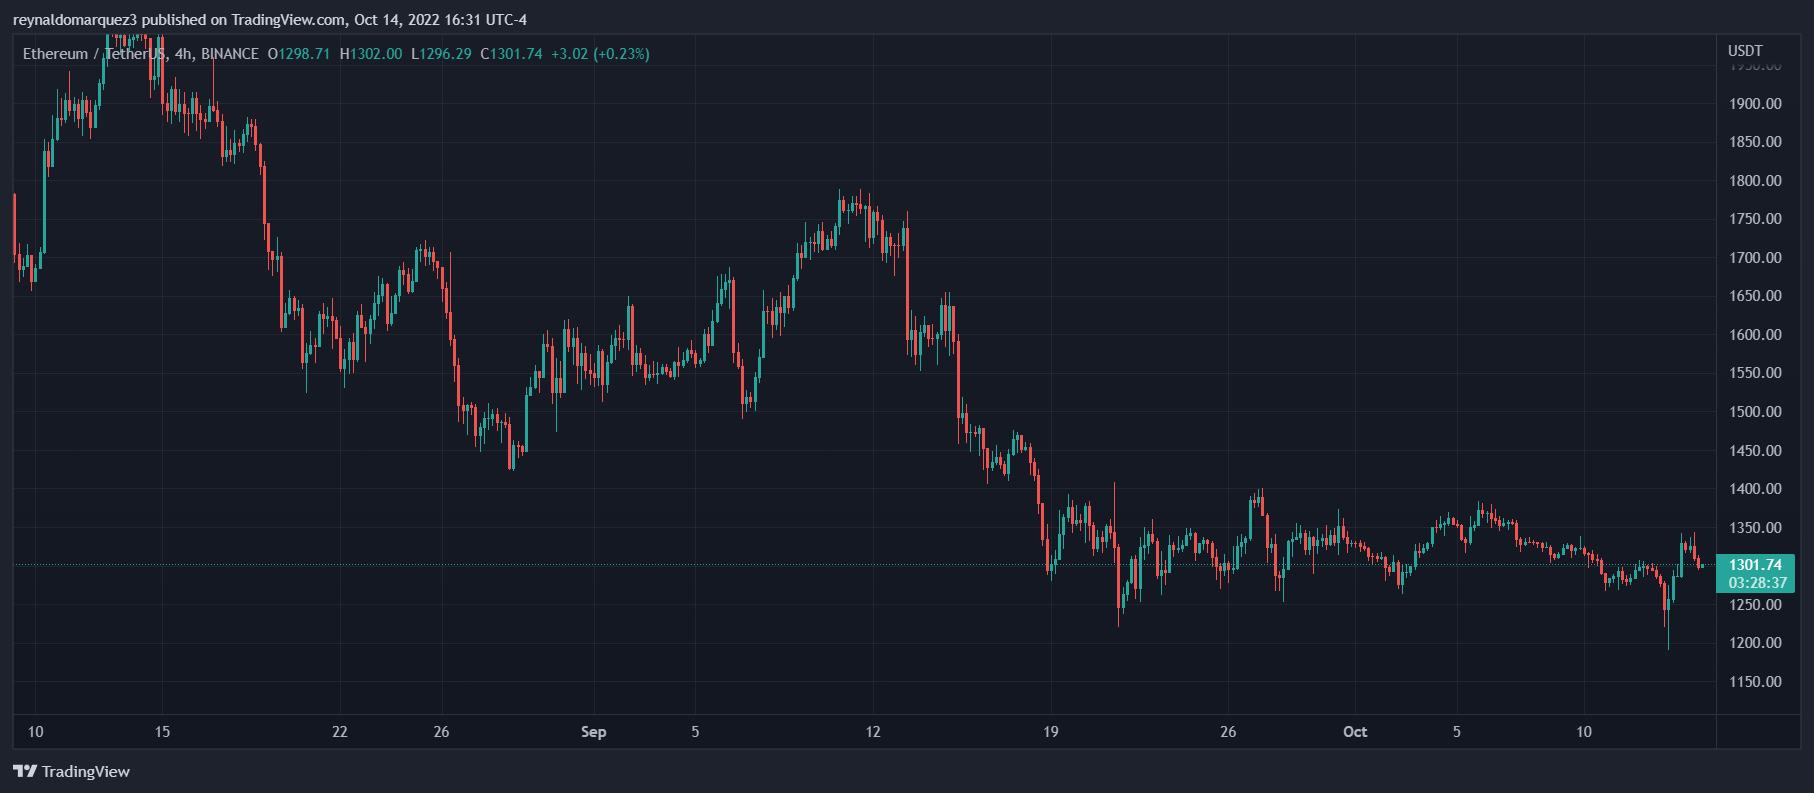
Task: Click the Oct label on the time axis
Action: click(x=1355, y=732)
